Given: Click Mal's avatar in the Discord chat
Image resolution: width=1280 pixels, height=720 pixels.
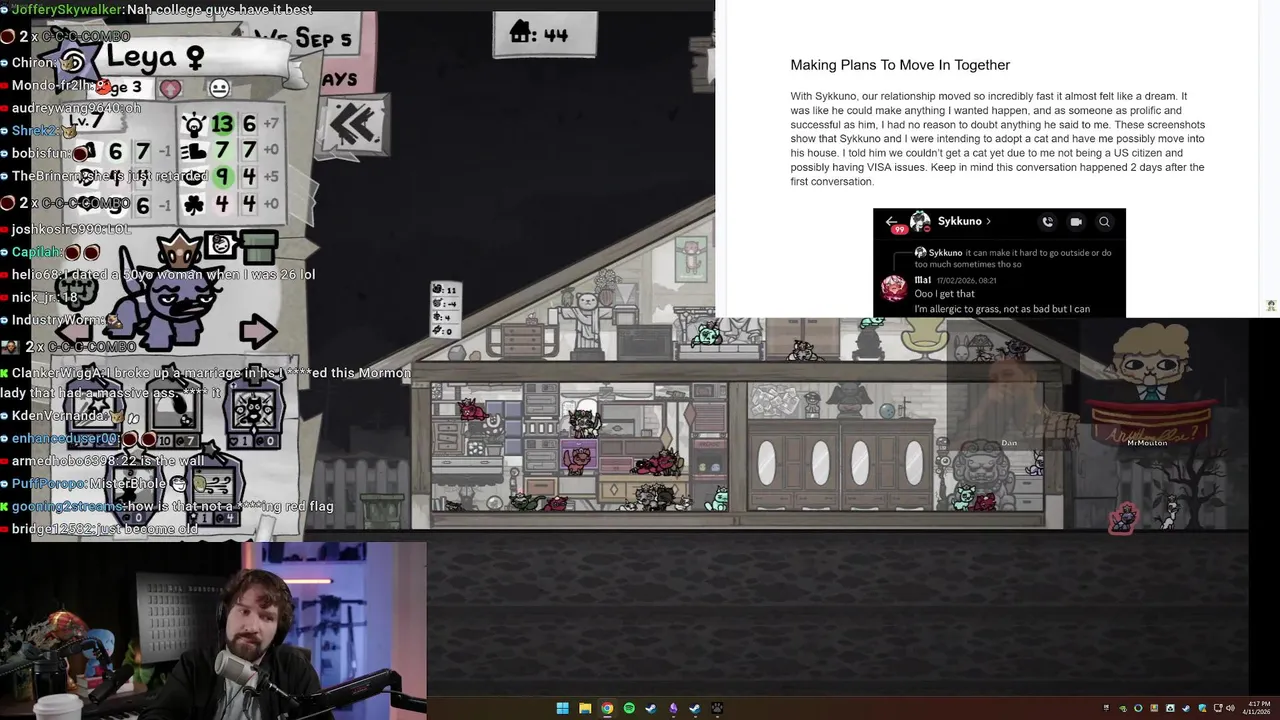Looking at the screenshot, I should pos(894,289).
